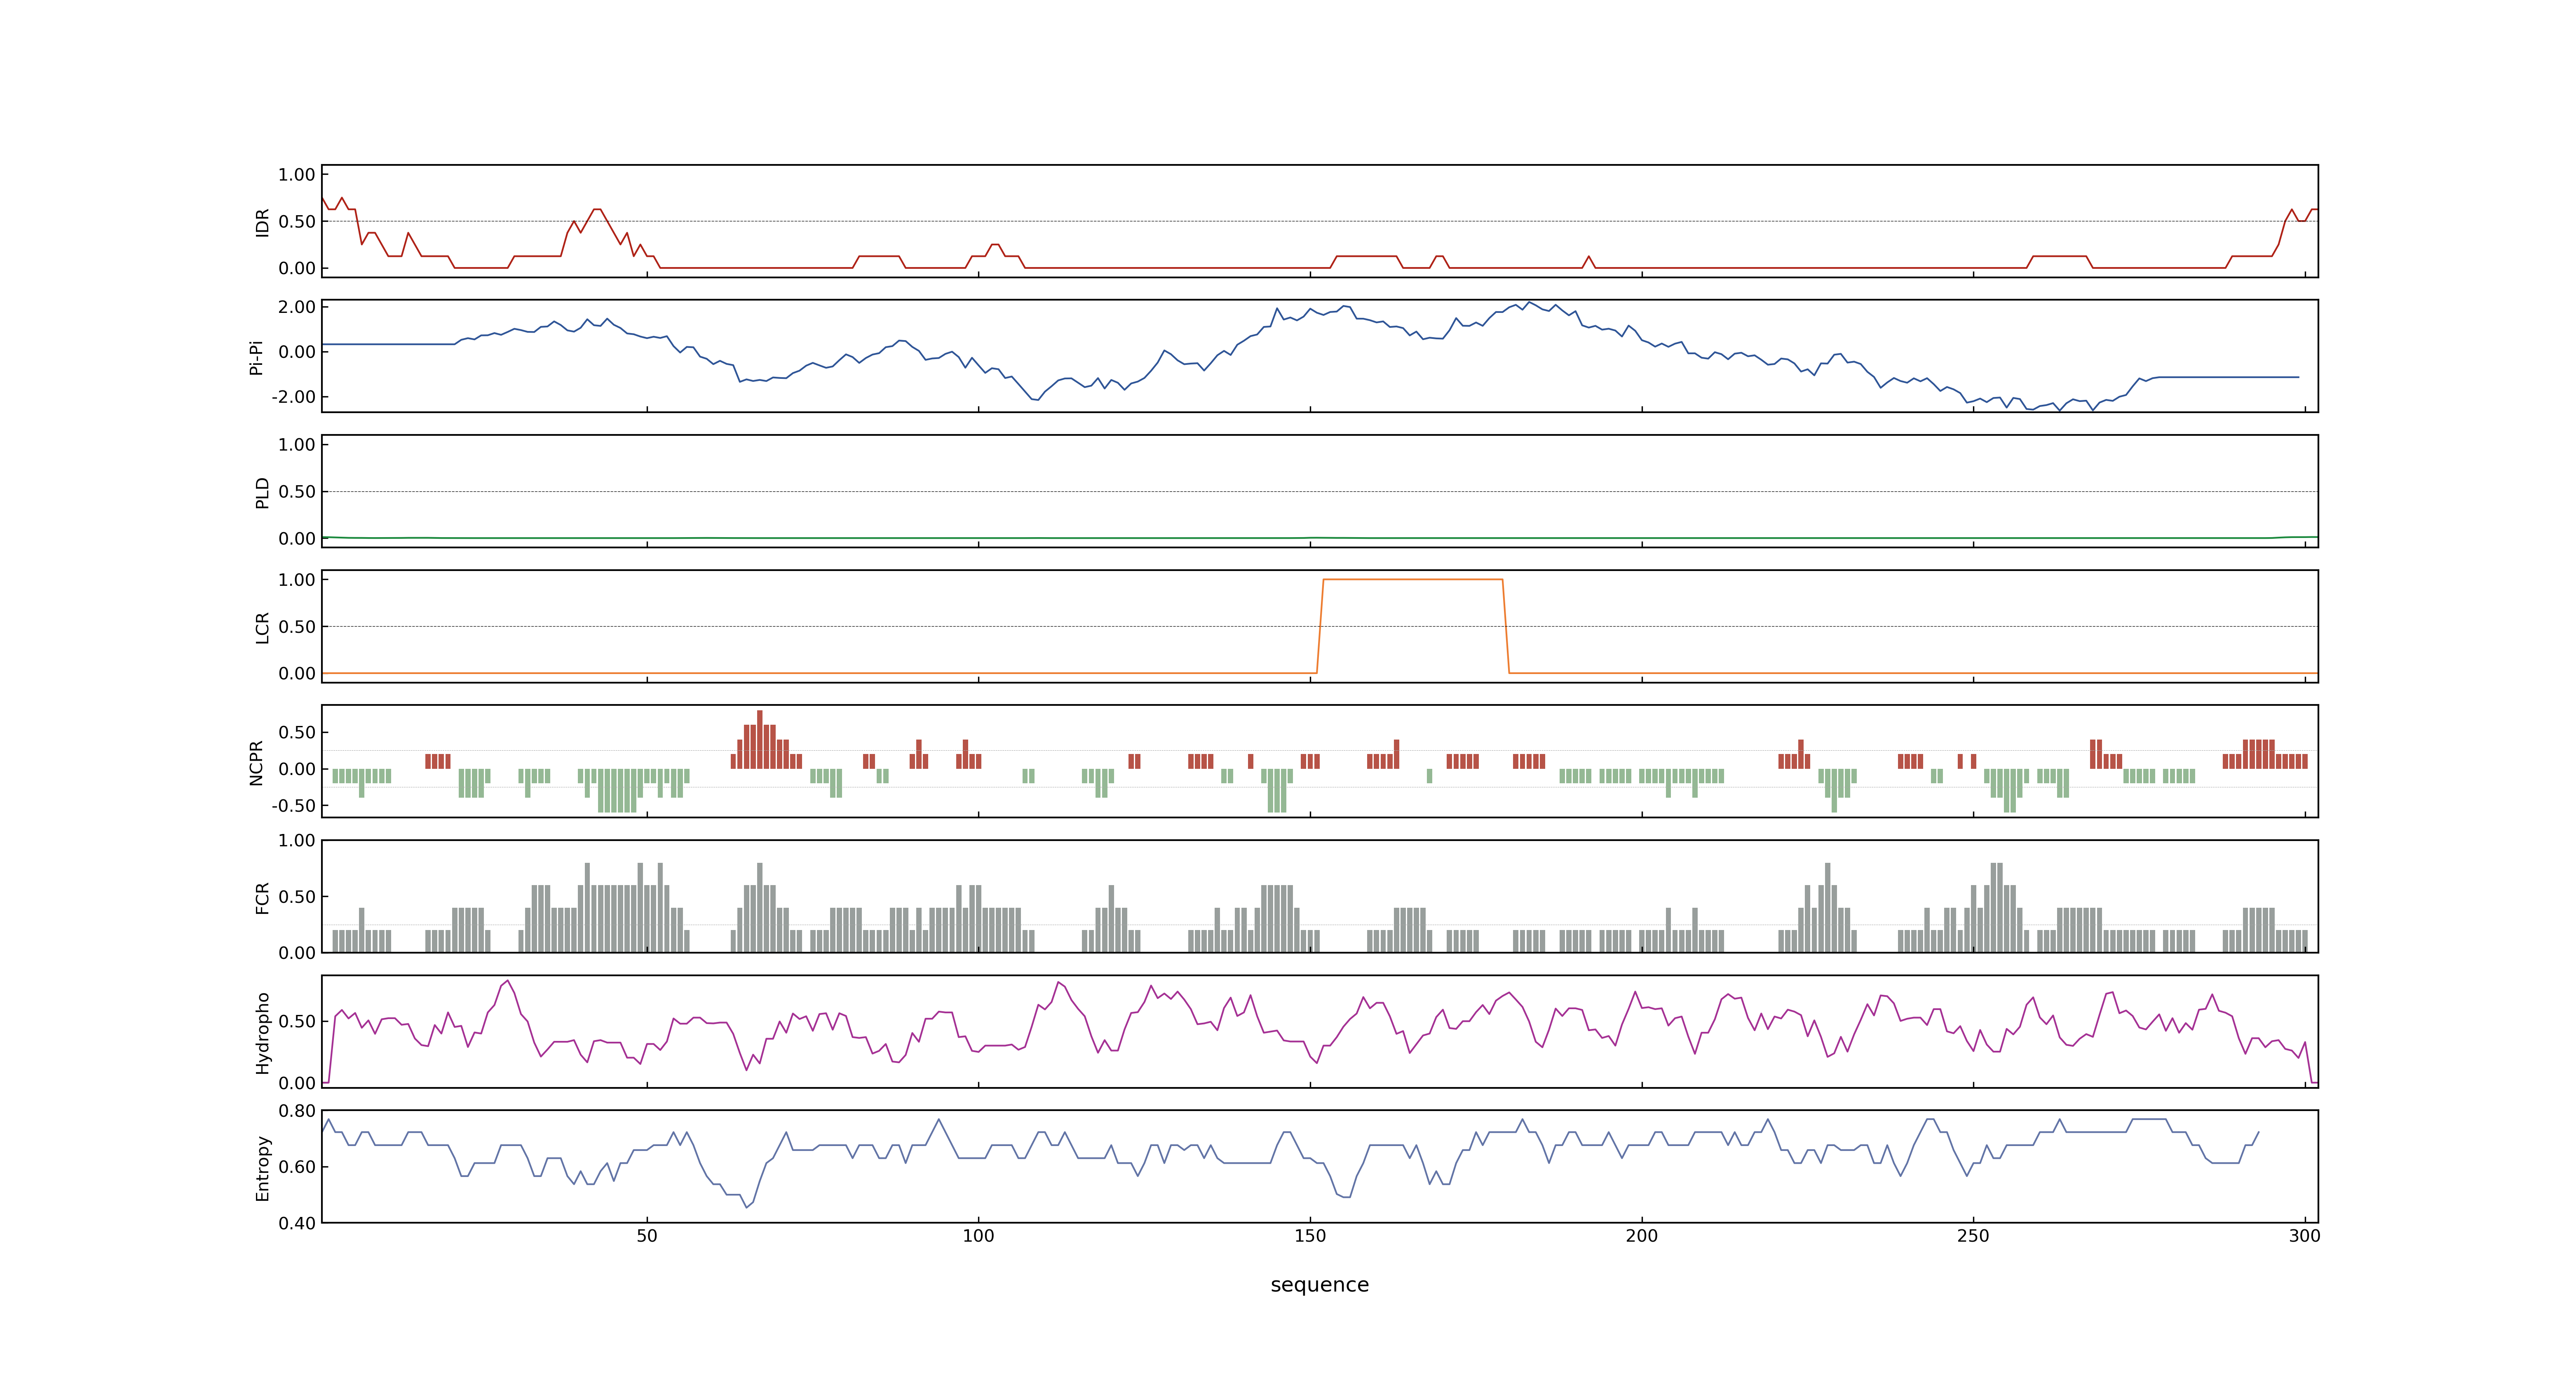Viewport: 2576px width, 1374px height.
Task: Select the LCR y-axis label
Action: [263, 627]
